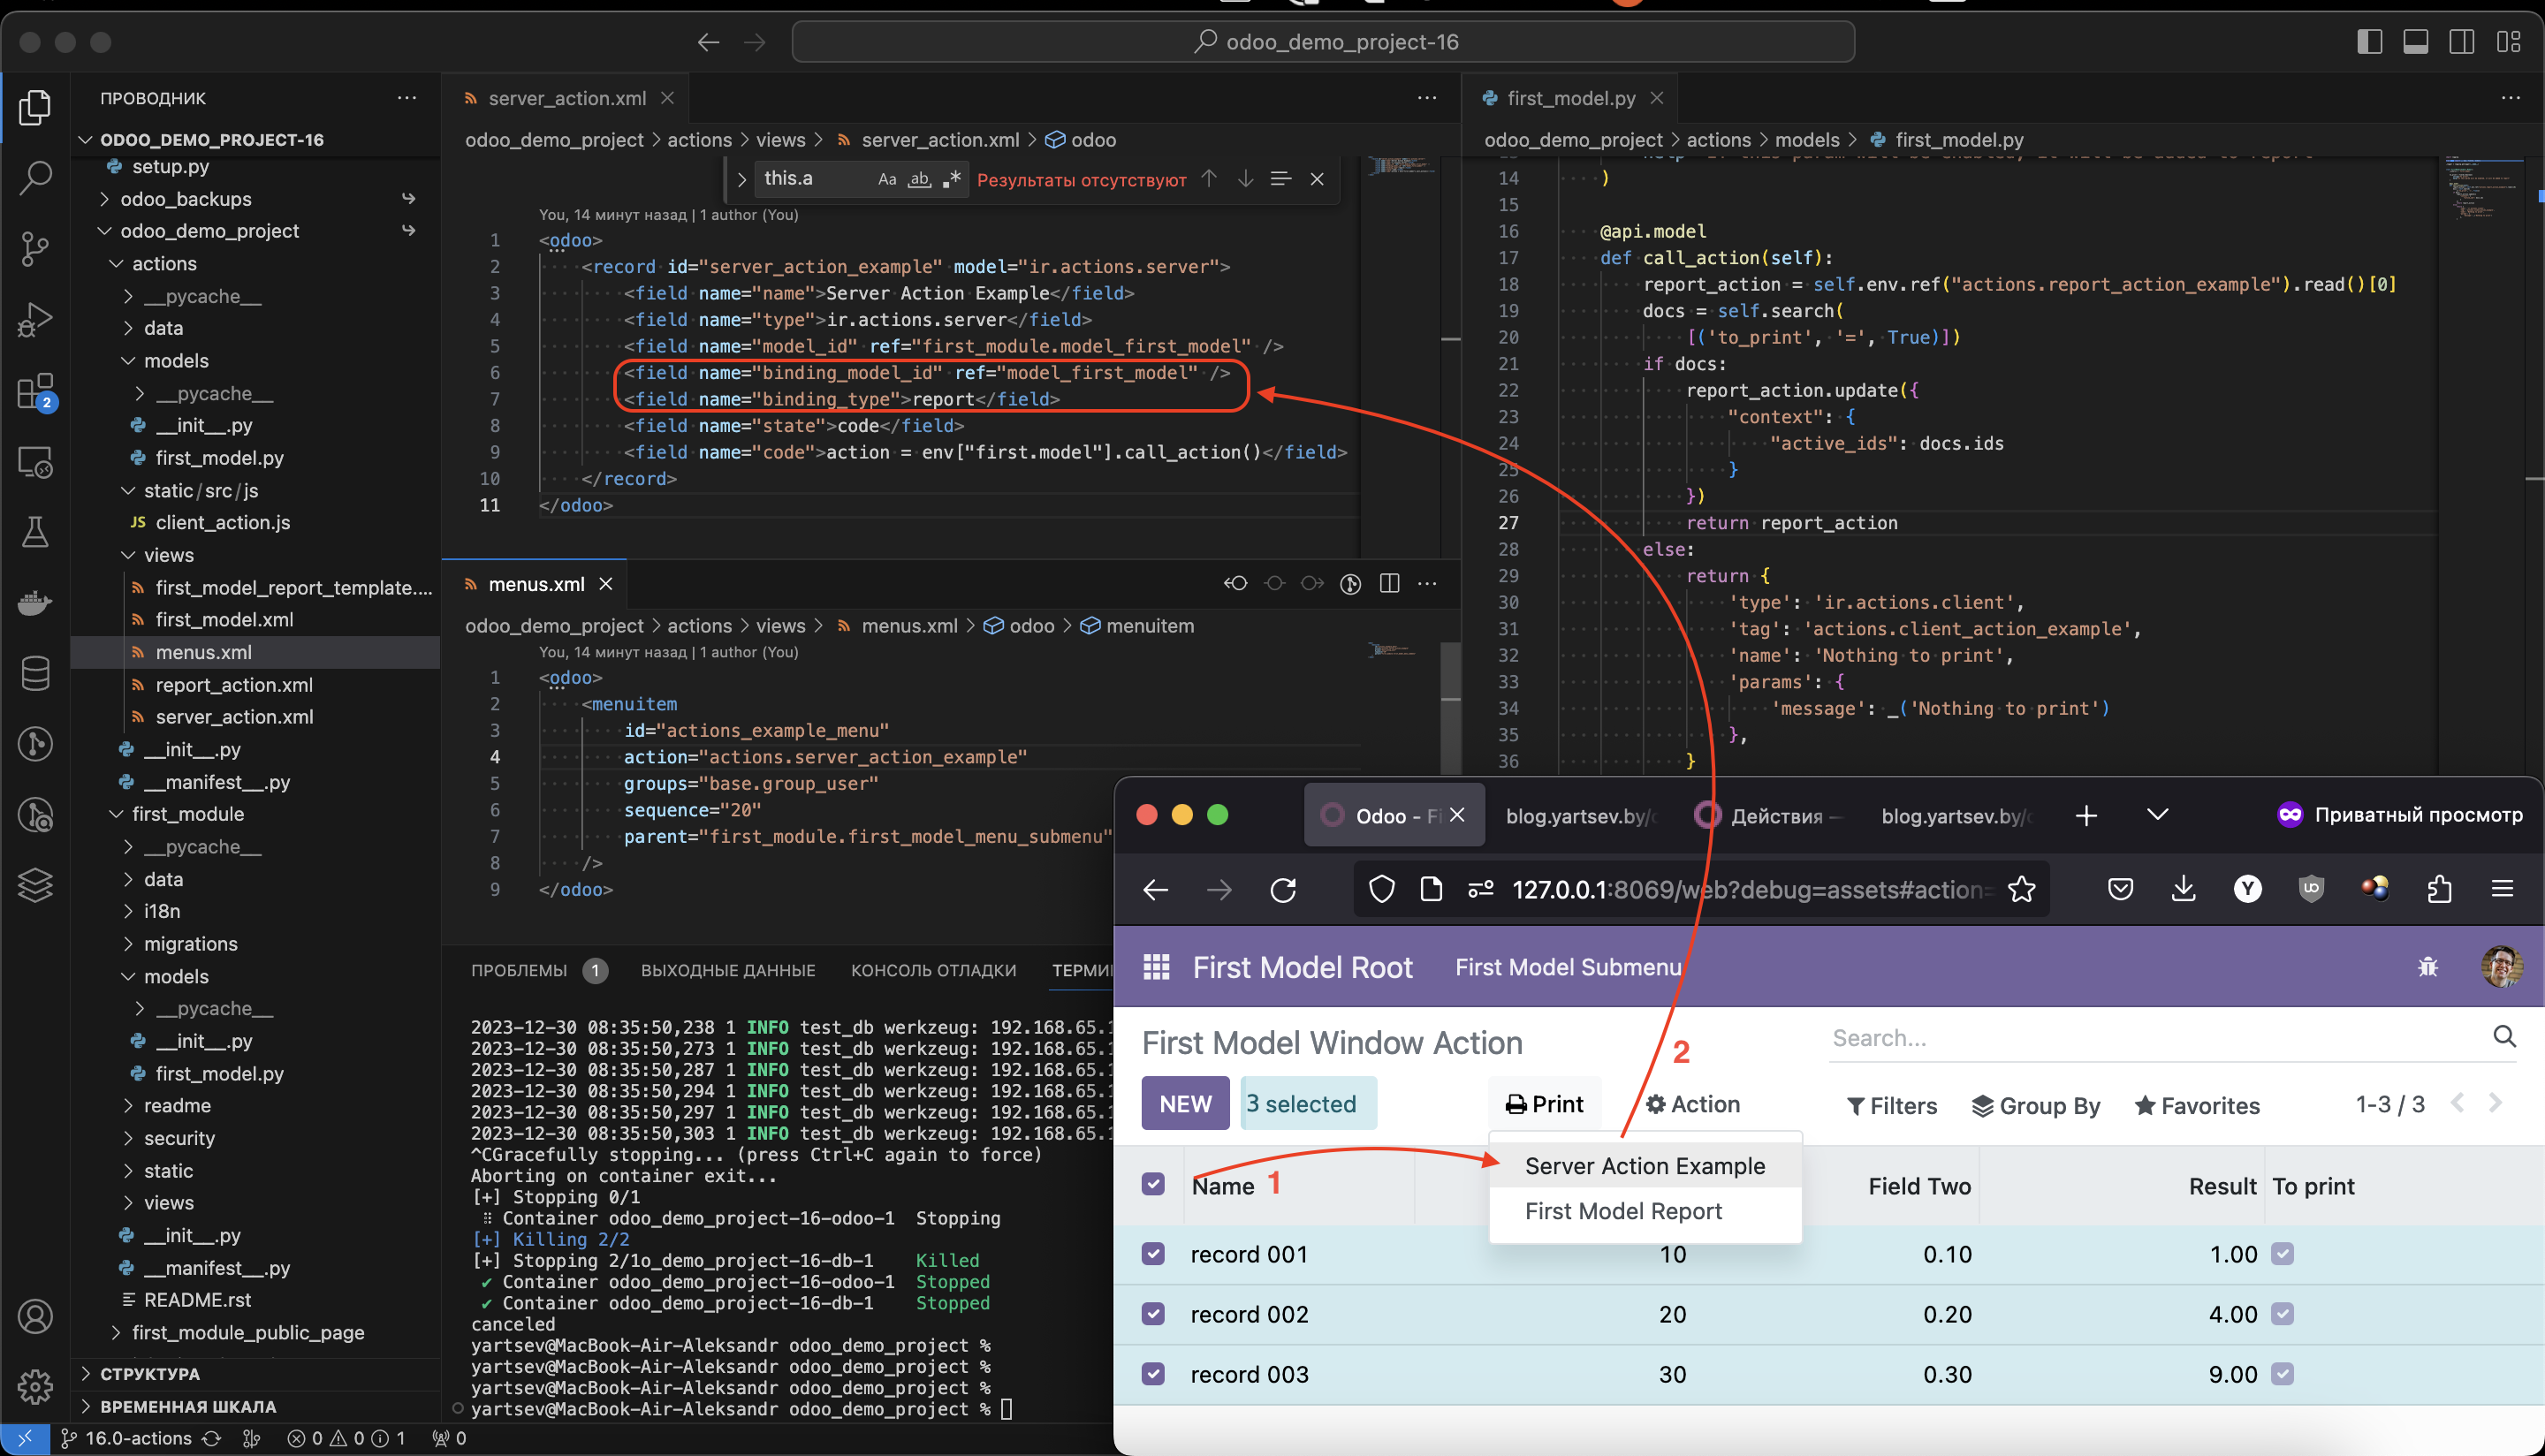Viewport: 2545px width, 1456px height.
Task: Open the browser list-all-tabs chevron
Action: click(2157, 815)
